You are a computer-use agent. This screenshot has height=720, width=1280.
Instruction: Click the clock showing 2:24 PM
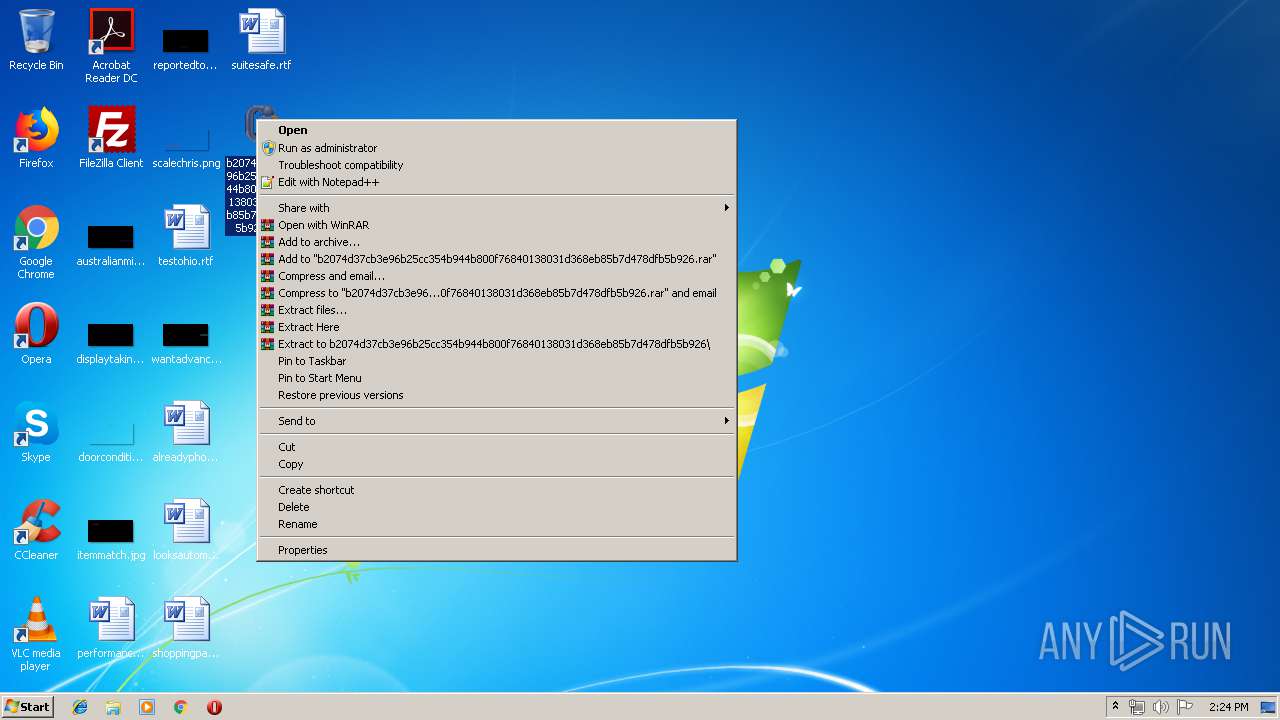[1228, 707]
